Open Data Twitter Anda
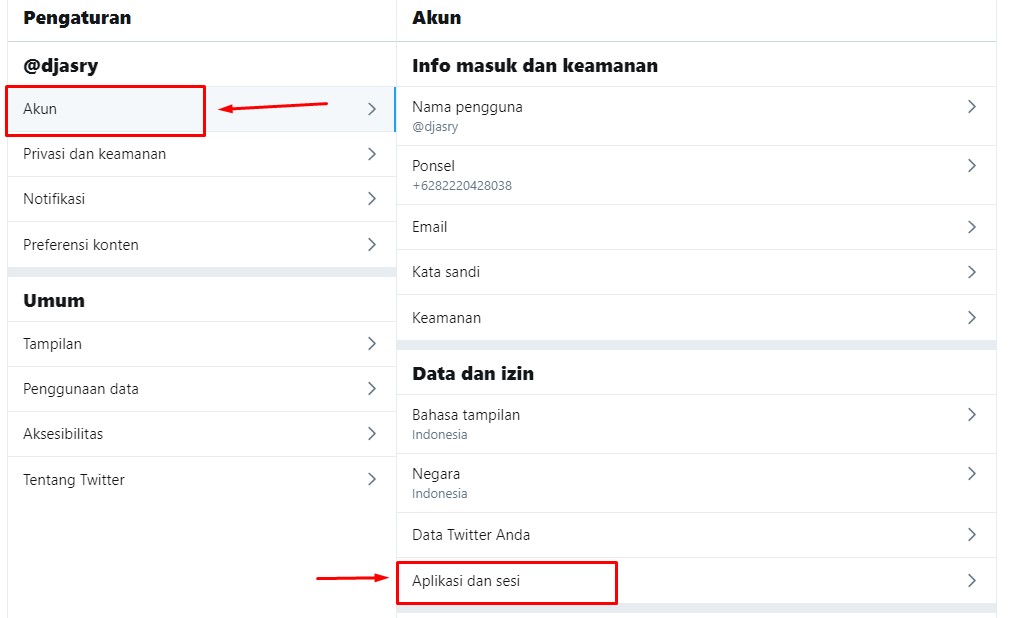The height and width of the screenshot is (618, 1019). 471,535
